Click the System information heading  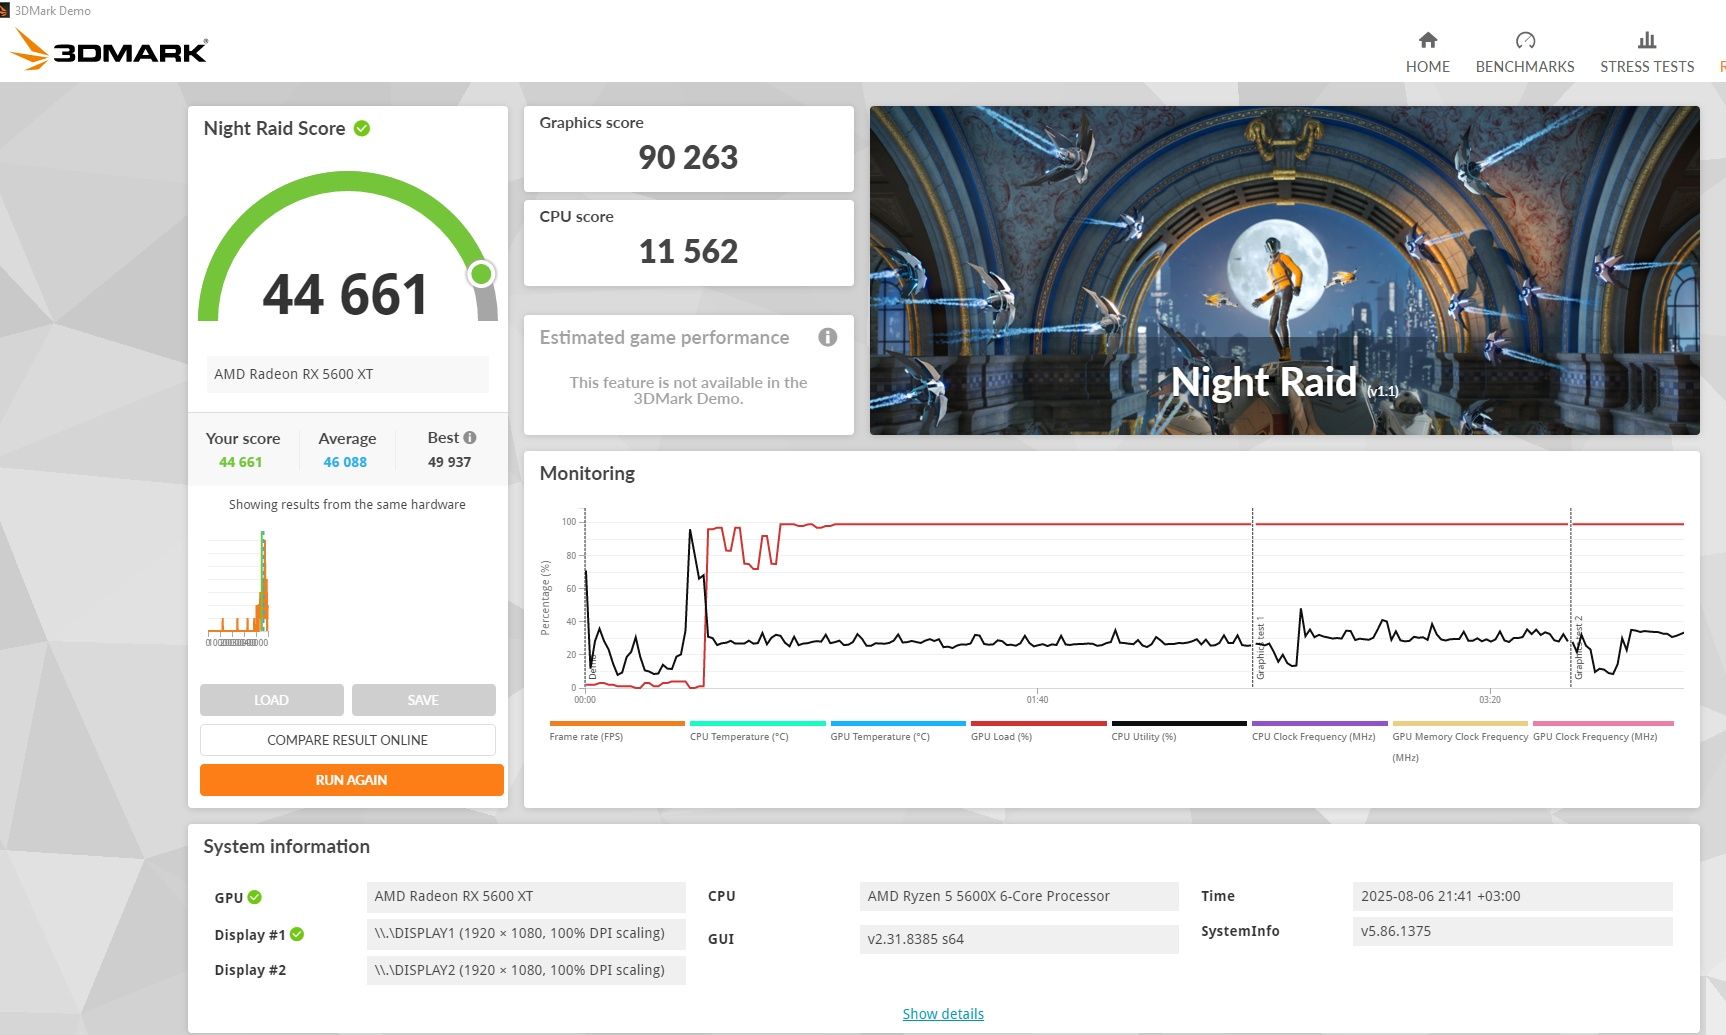[286, 846]
